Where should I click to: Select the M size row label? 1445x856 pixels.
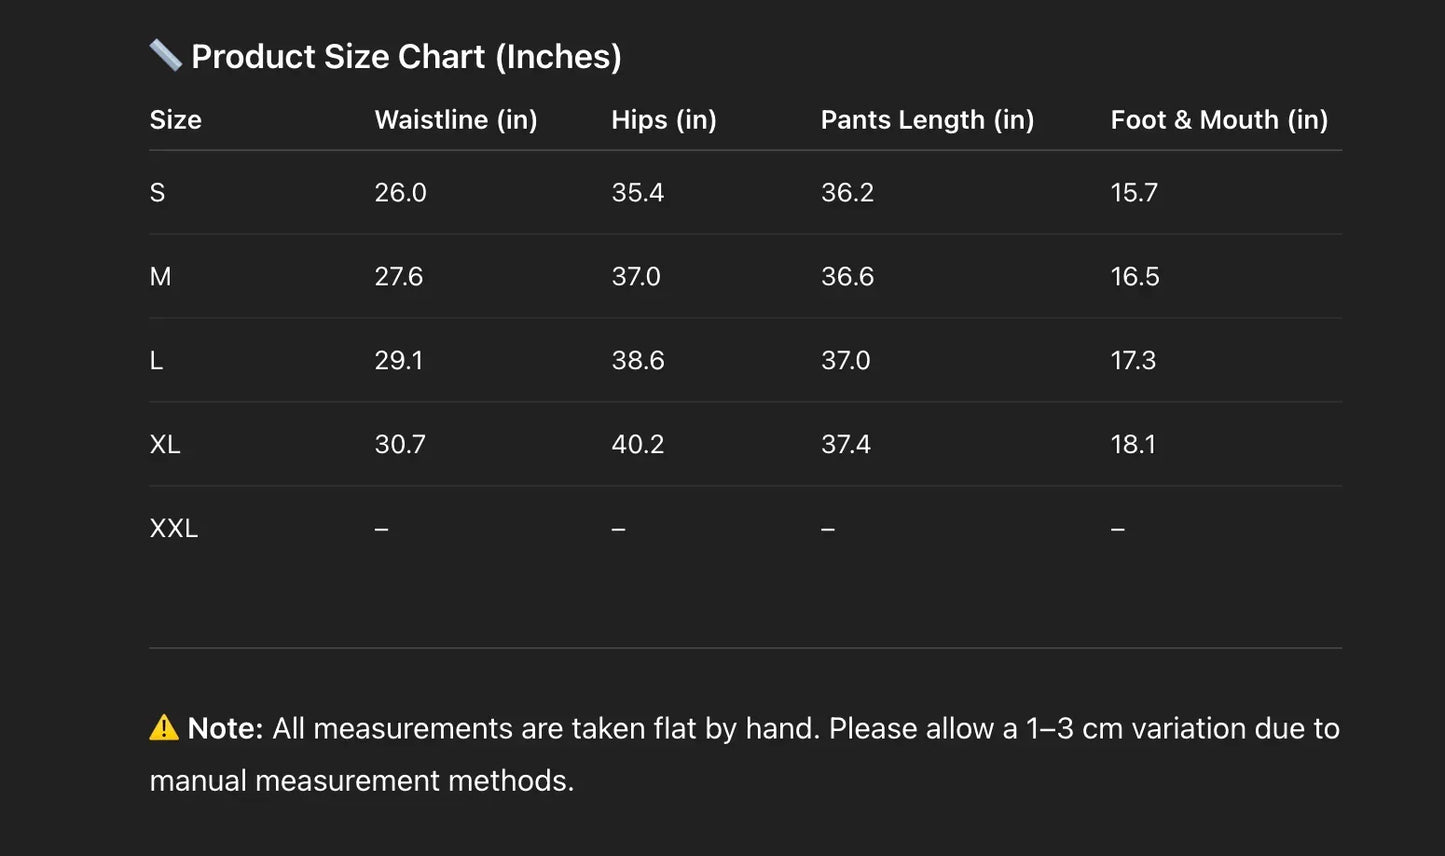point(160,277)
